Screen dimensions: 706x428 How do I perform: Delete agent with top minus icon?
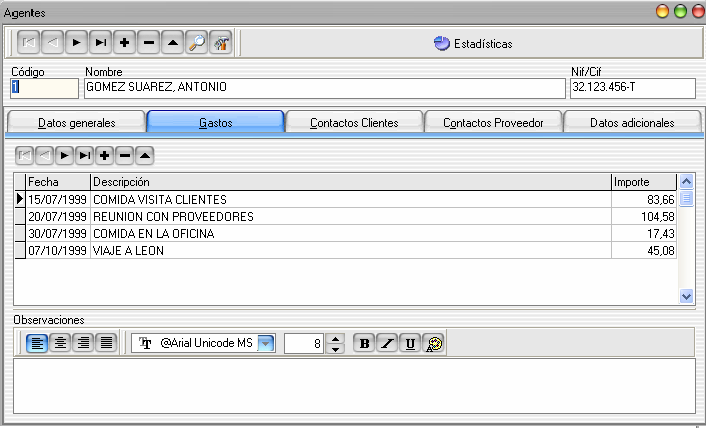click(148, 43)
